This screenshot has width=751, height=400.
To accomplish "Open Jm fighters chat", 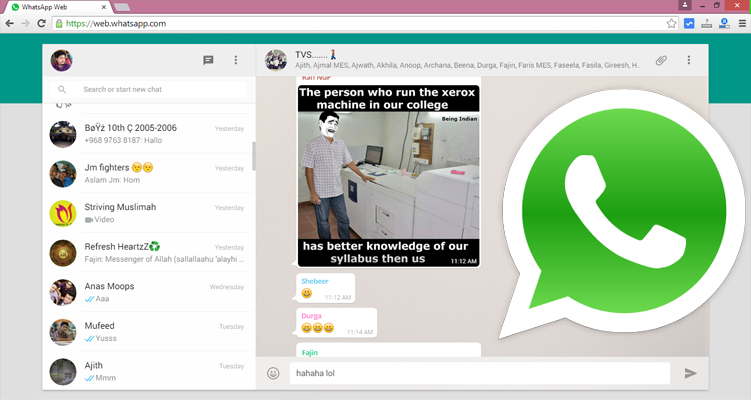I will point(148,173).
